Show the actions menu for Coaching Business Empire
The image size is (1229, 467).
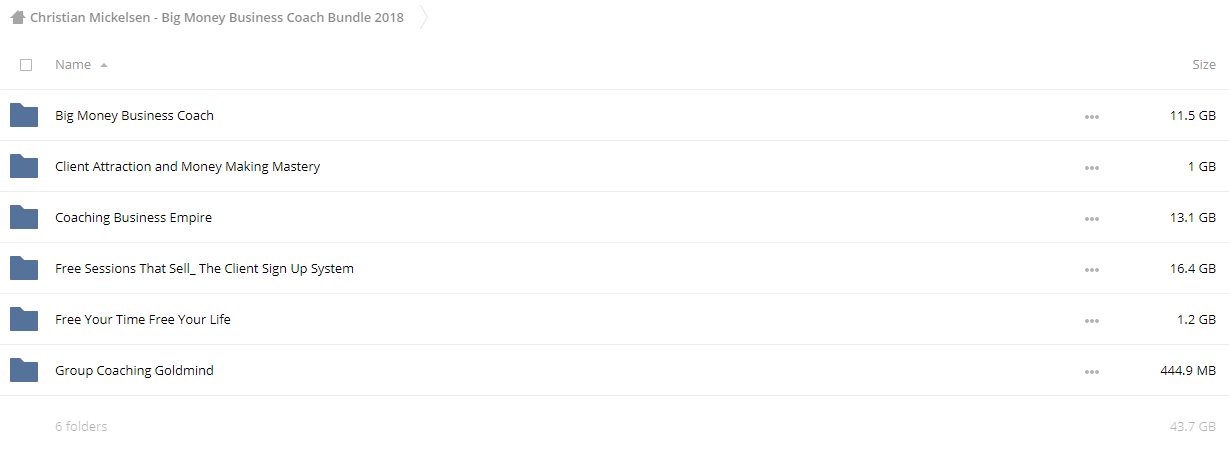point(1091,219)
